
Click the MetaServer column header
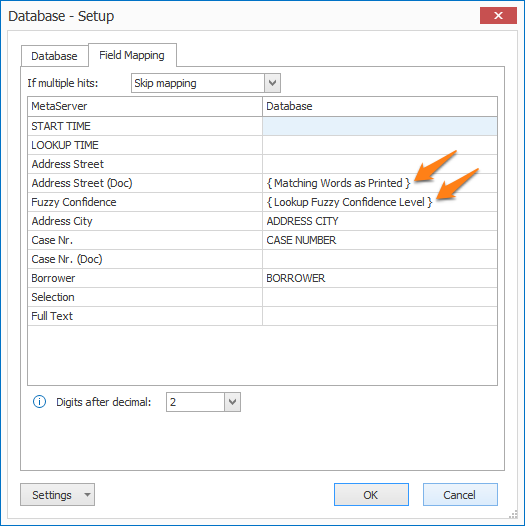tap(145, 106)
